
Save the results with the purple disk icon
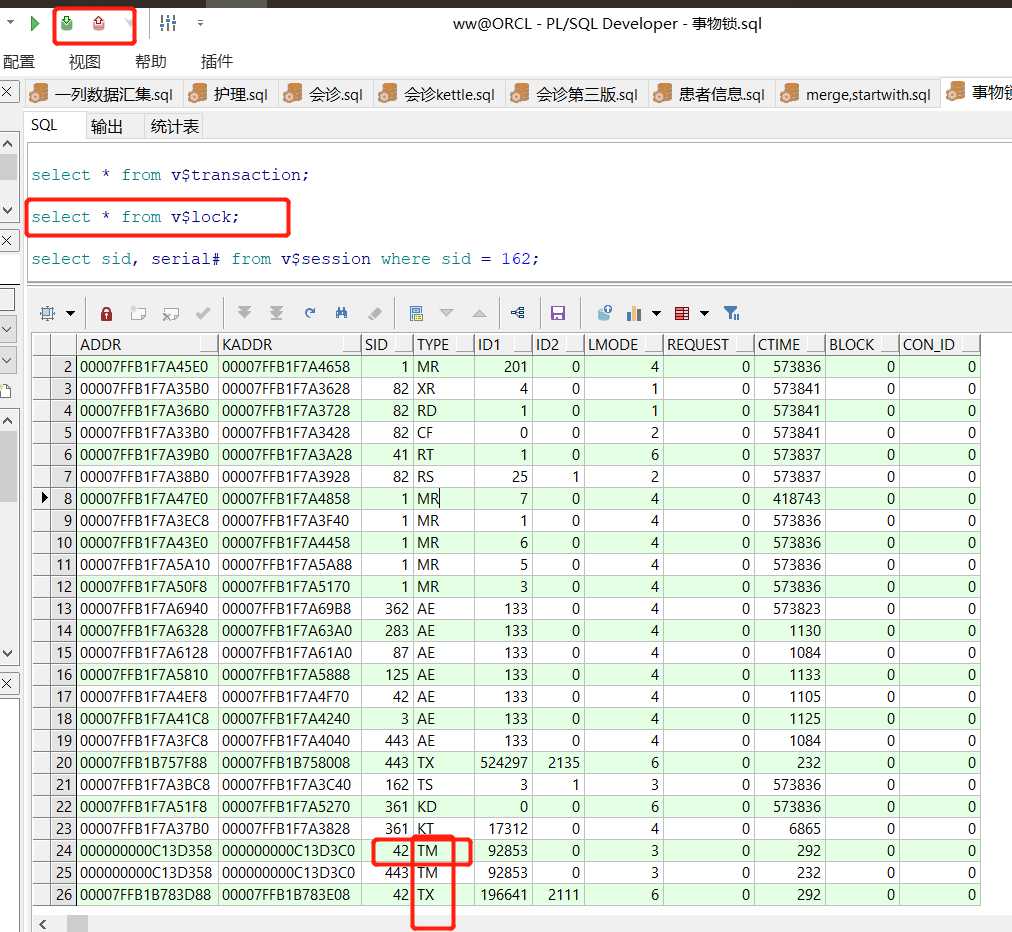click(558, 314)
